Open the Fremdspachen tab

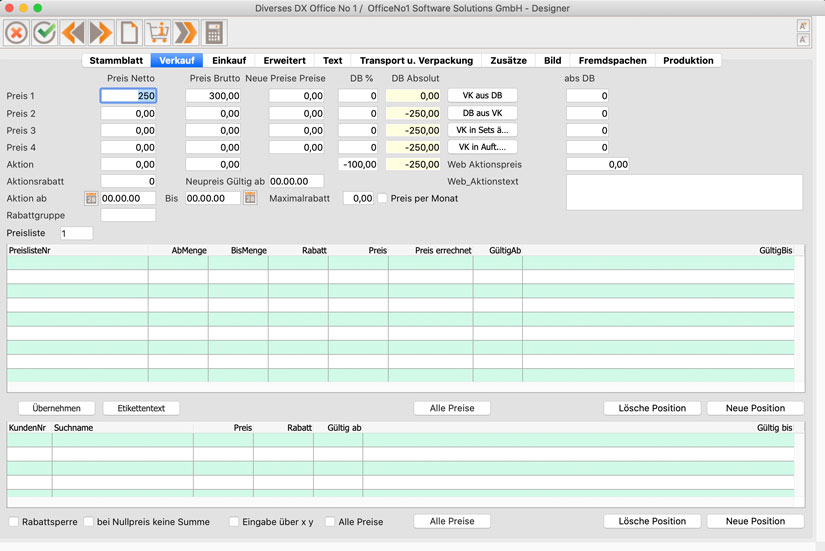tap(612, 61)
